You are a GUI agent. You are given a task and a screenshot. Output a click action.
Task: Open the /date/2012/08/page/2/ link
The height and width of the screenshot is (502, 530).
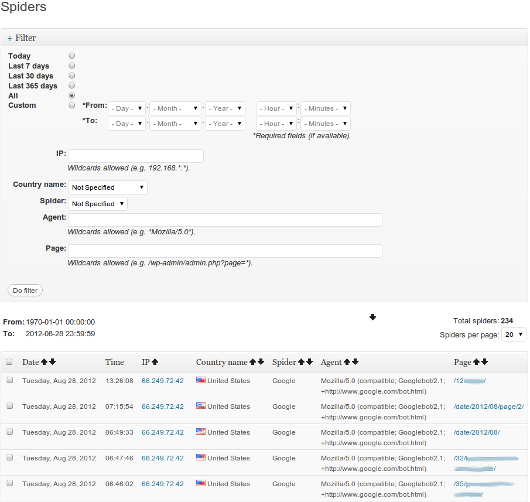(x=489, y=407)
